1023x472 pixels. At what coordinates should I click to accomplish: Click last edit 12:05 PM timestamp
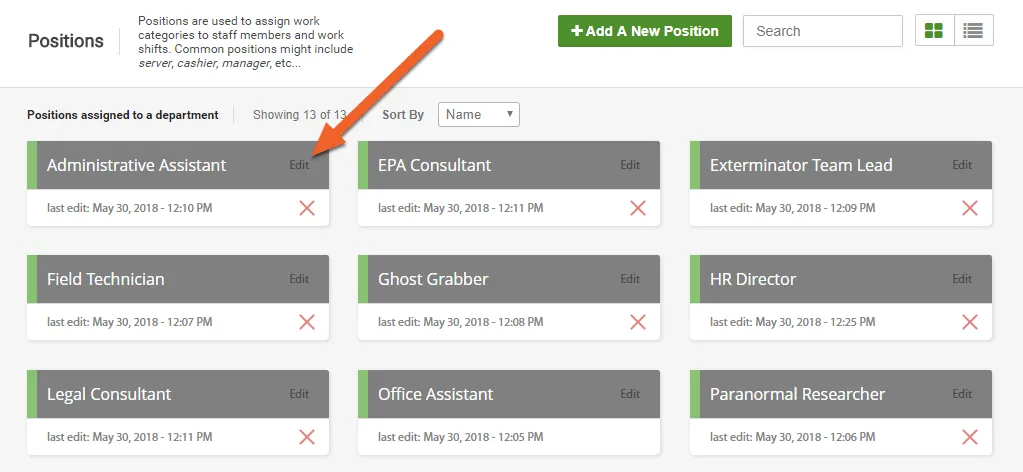(461, 437)
